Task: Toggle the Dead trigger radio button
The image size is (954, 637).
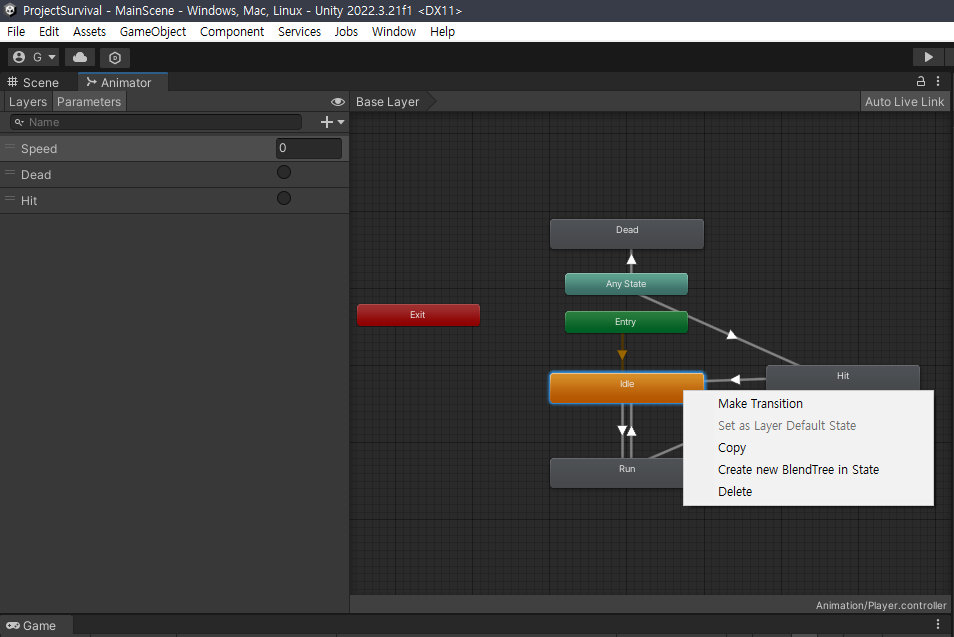Action: point(284,172)
